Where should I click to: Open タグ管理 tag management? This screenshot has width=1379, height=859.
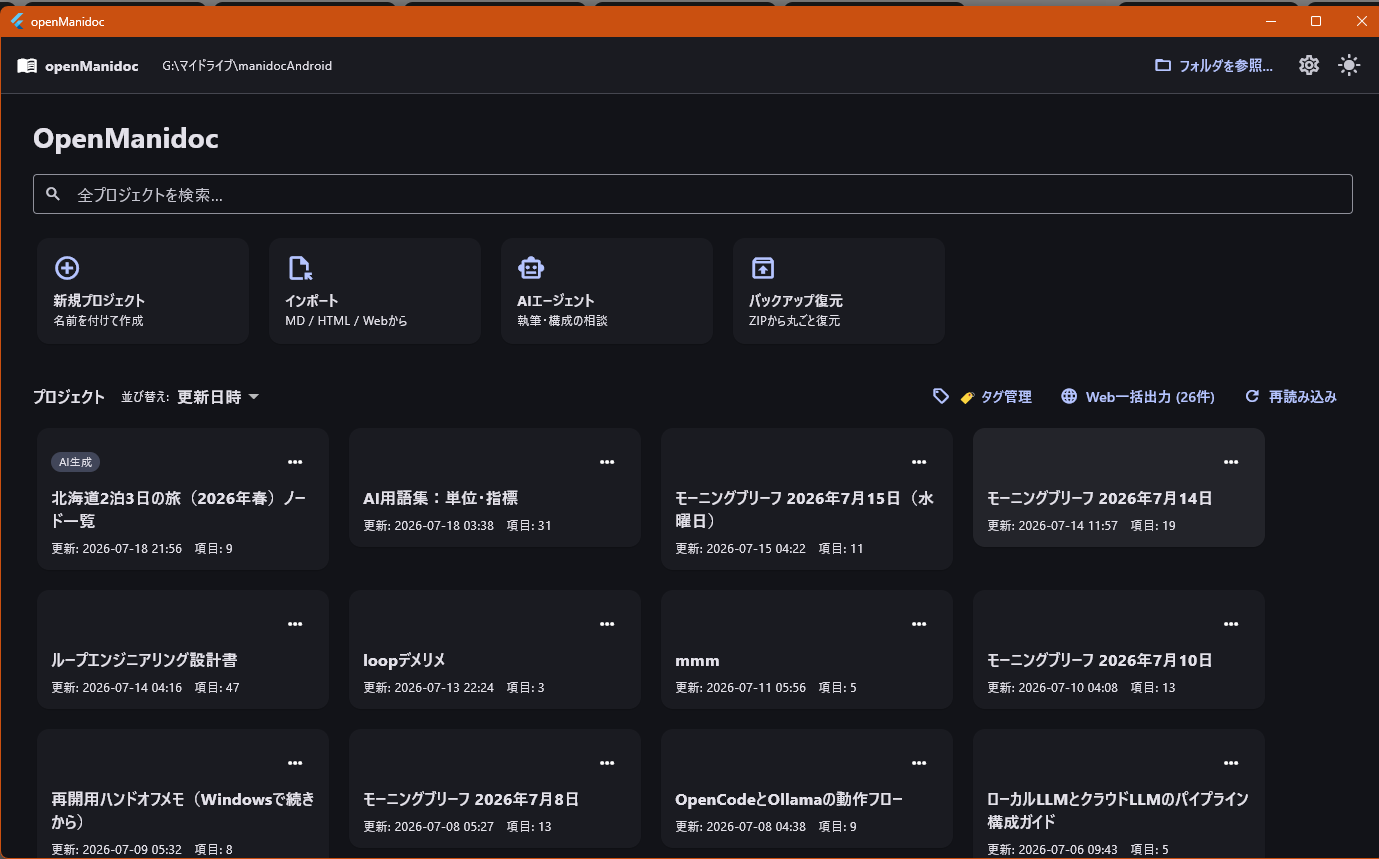coord(982,397)
